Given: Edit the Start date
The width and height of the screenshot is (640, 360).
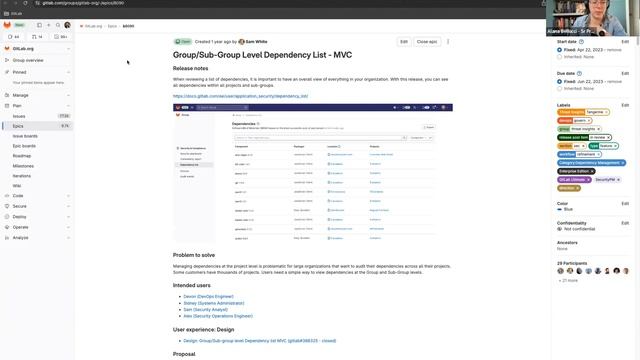Looking at the screenshot, I should 625,42.
